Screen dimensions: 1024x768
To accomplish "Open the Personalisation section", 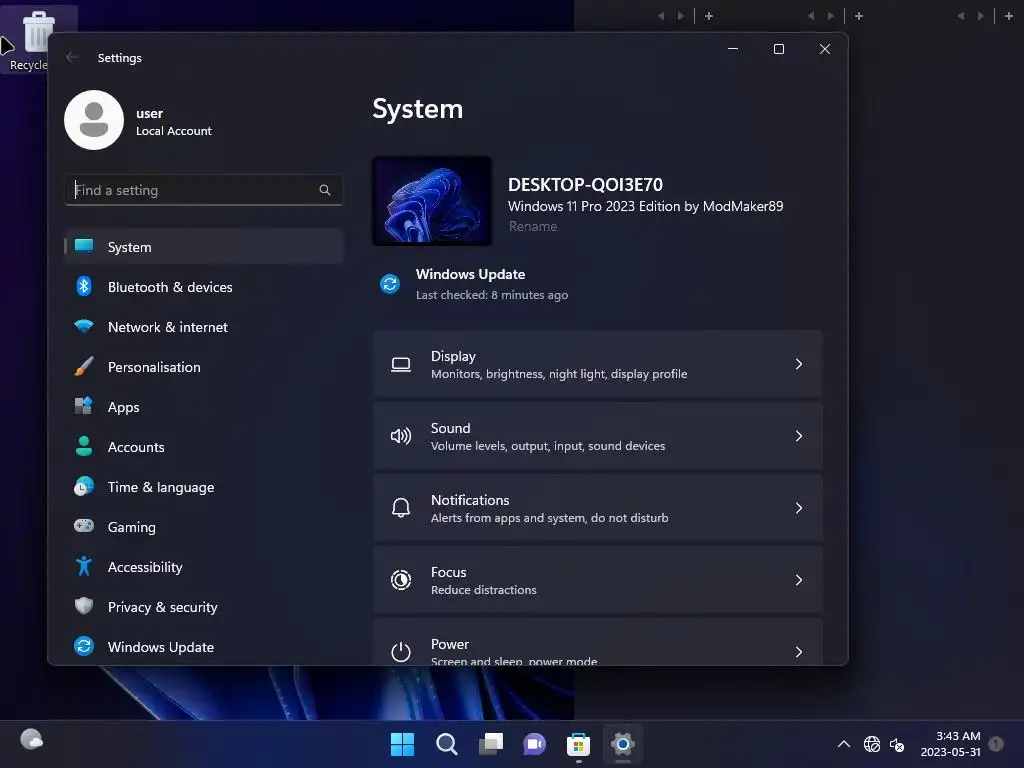I will (204, 367).
